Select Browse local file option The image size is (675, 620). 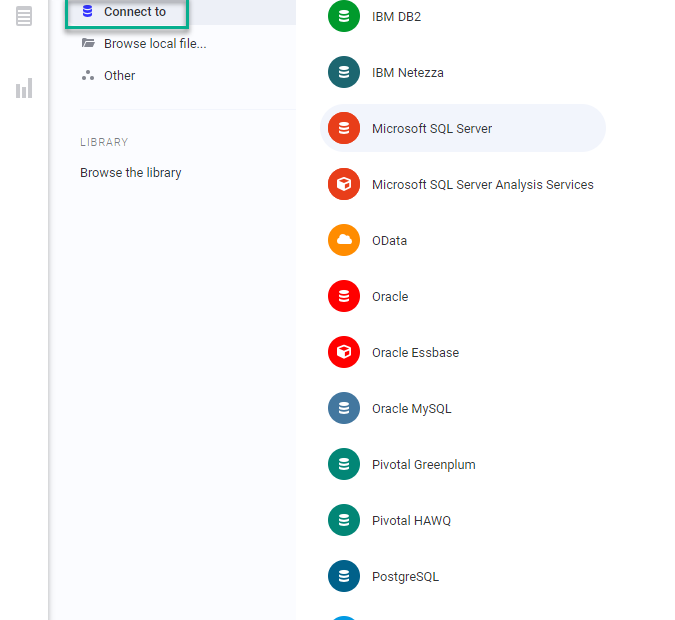(155, 43)
